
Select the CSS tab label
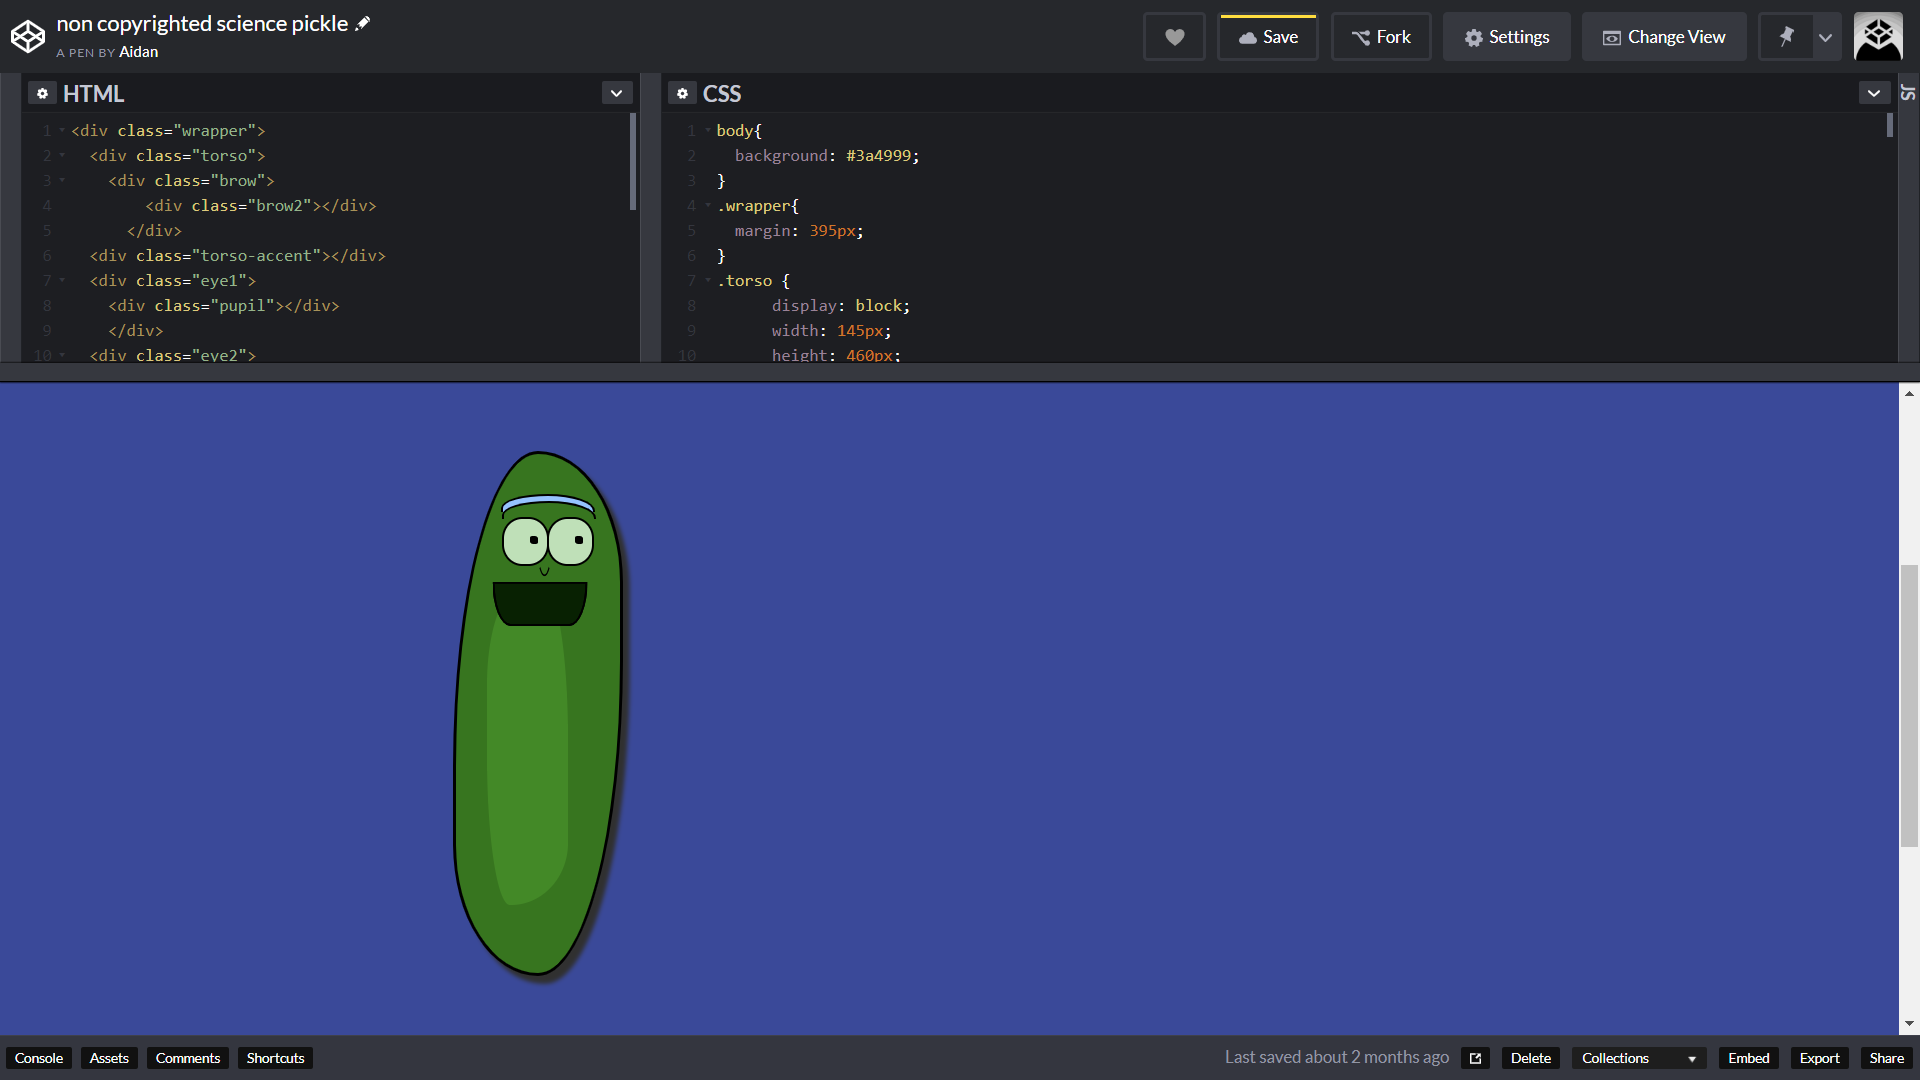click(724, 92)
